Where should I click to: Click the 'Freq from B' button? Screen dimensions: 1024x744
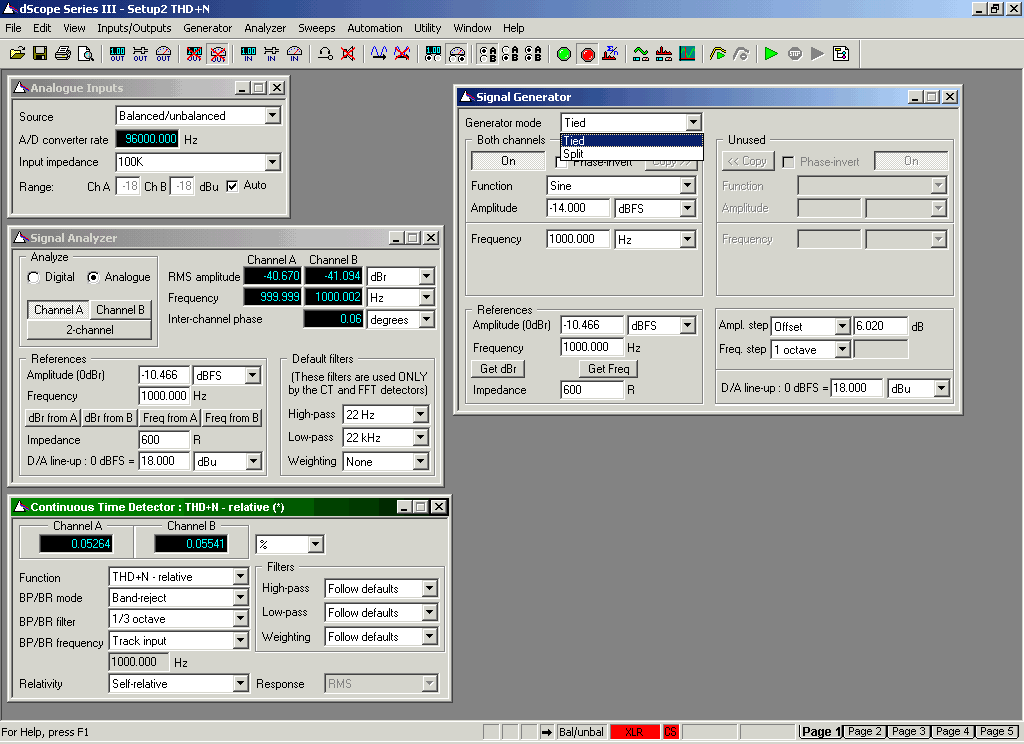pos(232,418)
